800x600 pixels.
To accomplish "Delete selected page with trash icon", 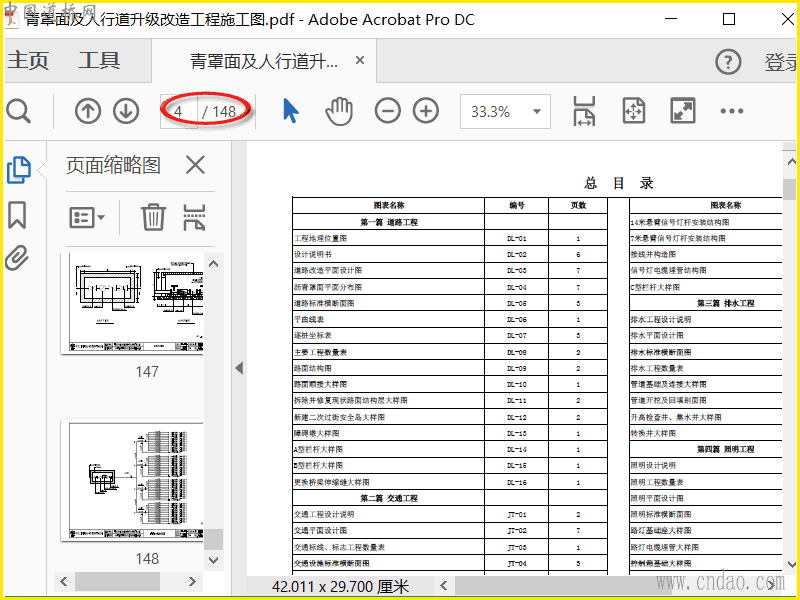I will tap(153, 217).
